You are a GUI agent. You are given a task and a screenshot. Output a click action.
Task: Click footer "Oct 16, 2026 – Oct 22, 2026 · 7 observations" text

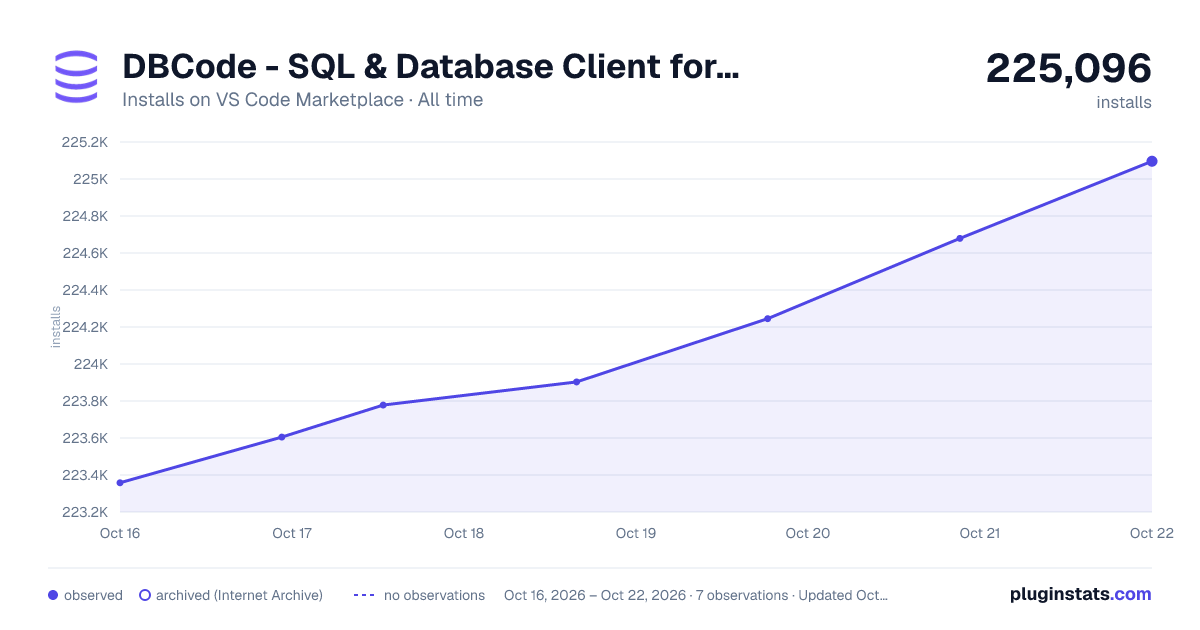[x=646, y=595]
